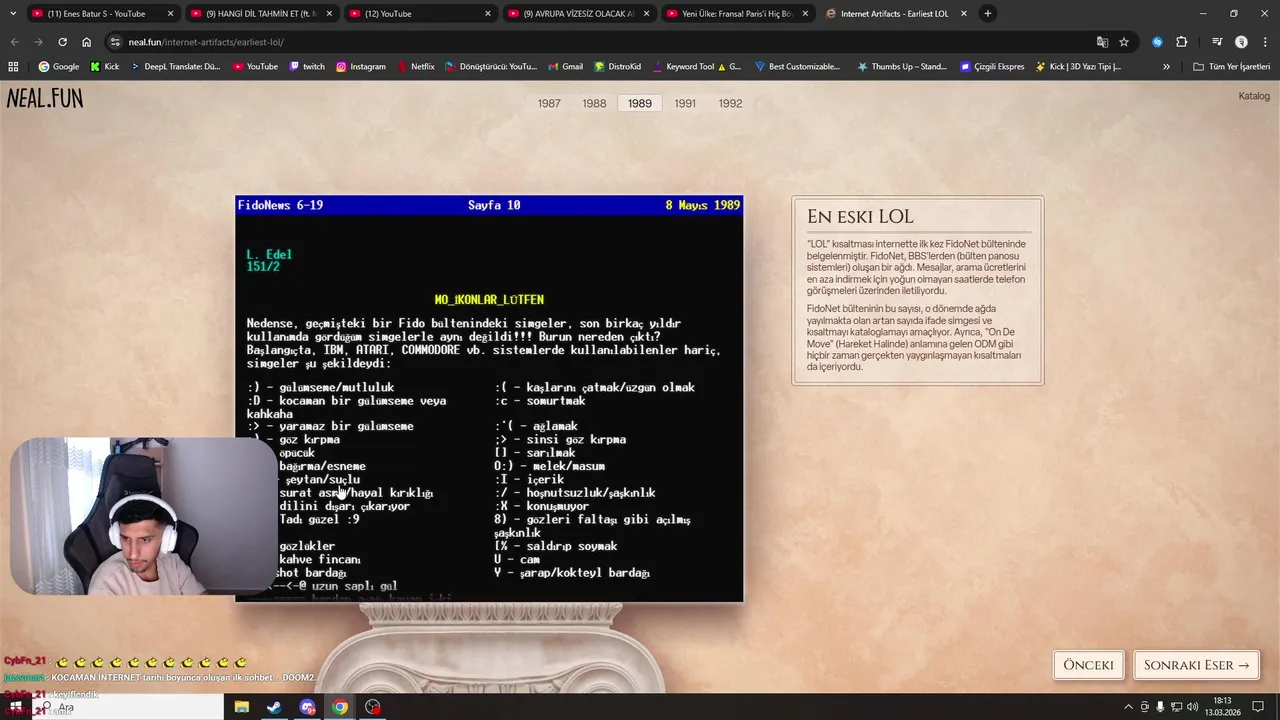Open the tab search dropdown arrow
This screenshot has width=1280, height=720.
(12, 14)
